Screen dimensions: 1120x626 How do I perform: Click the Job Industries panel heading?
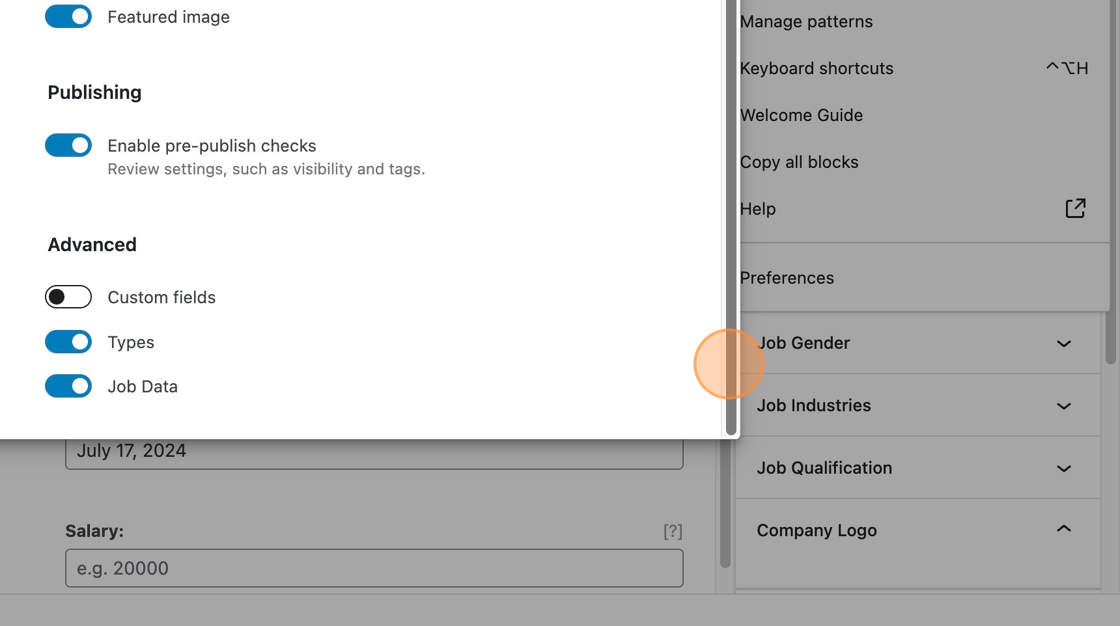(x=814, y=405)
